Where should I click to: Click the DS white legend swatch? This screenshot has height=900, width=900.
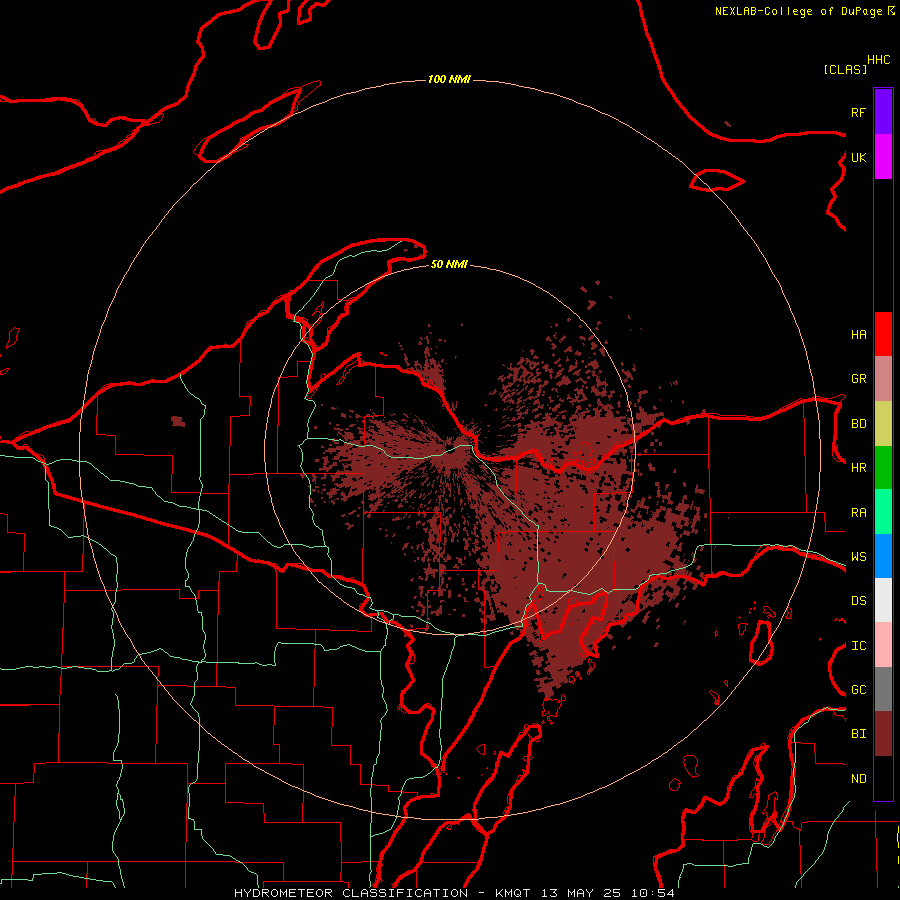[x=883, y=600]
